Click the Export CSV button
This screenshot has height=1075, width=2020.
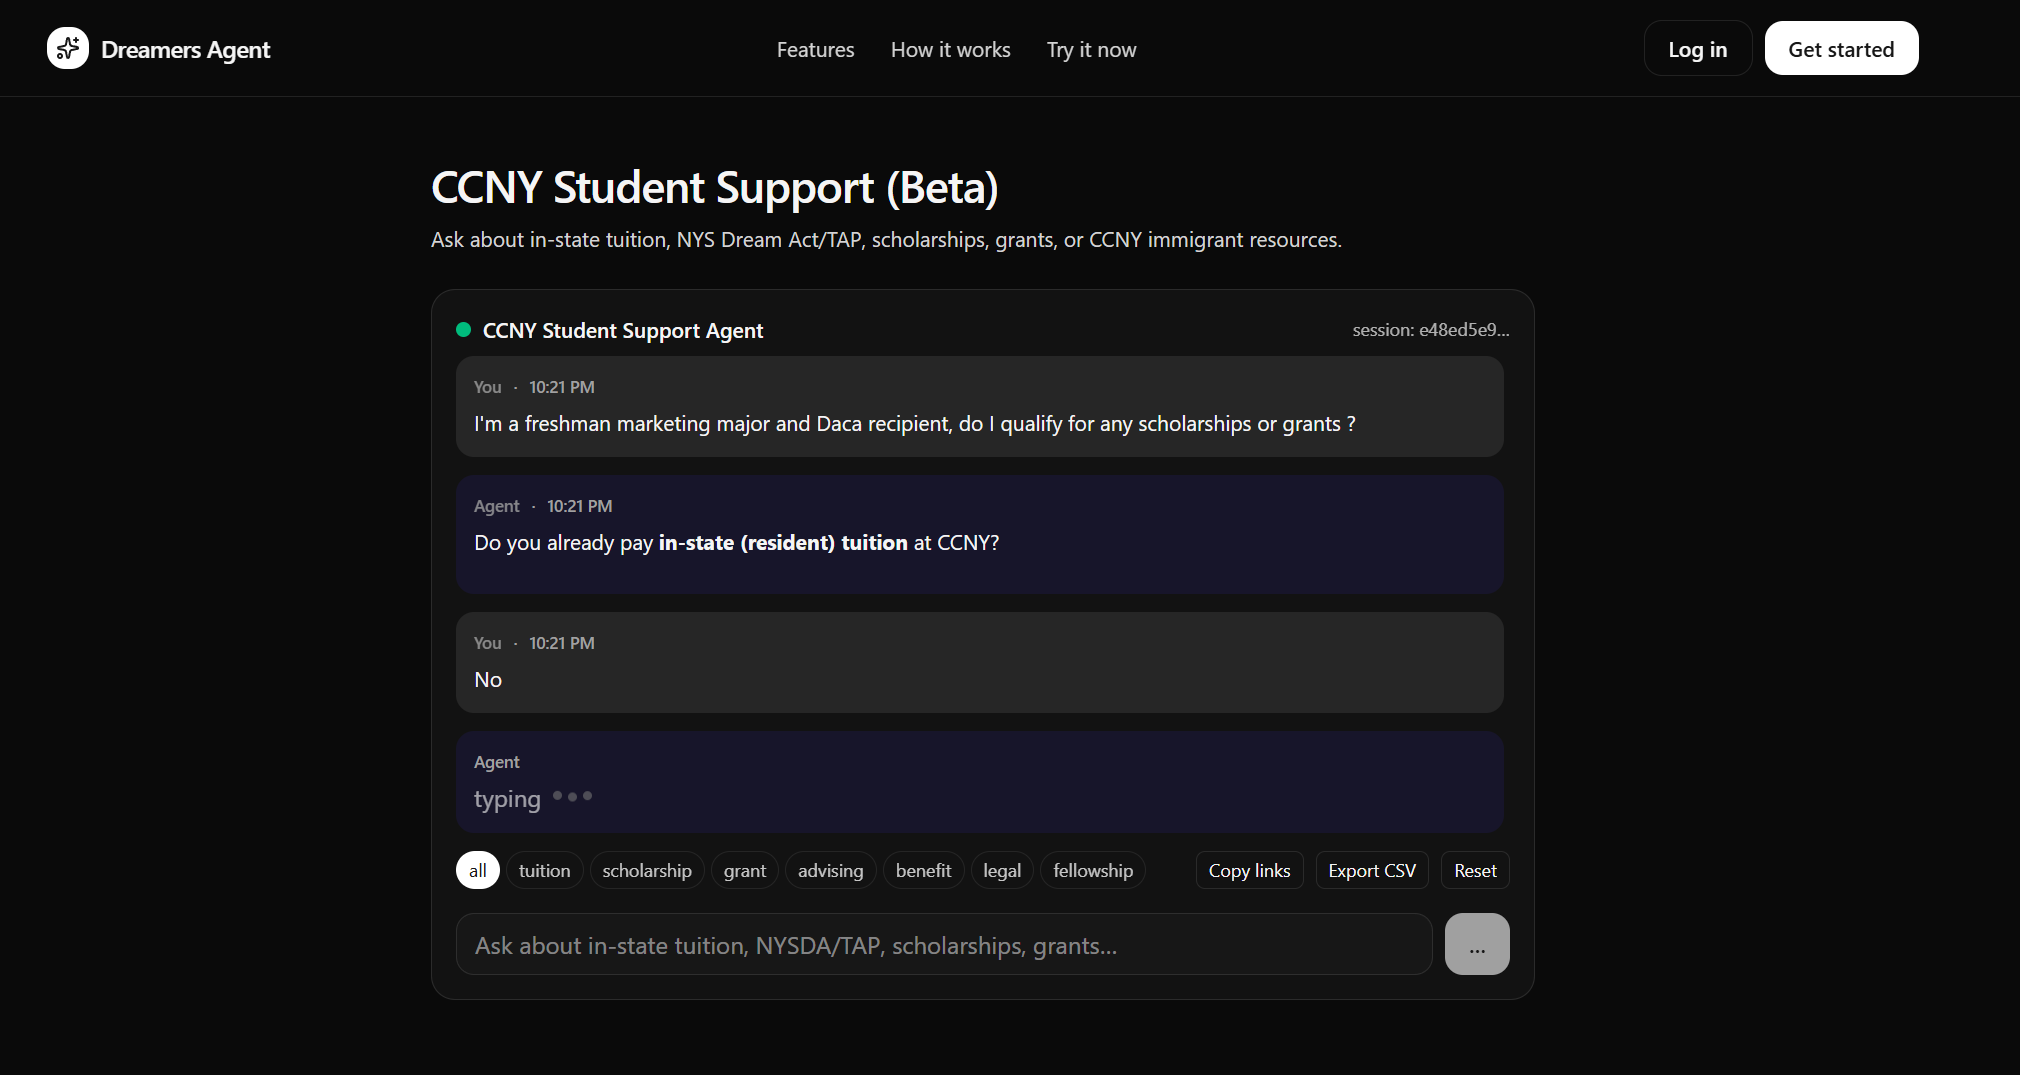click(x=1372, y=871)
